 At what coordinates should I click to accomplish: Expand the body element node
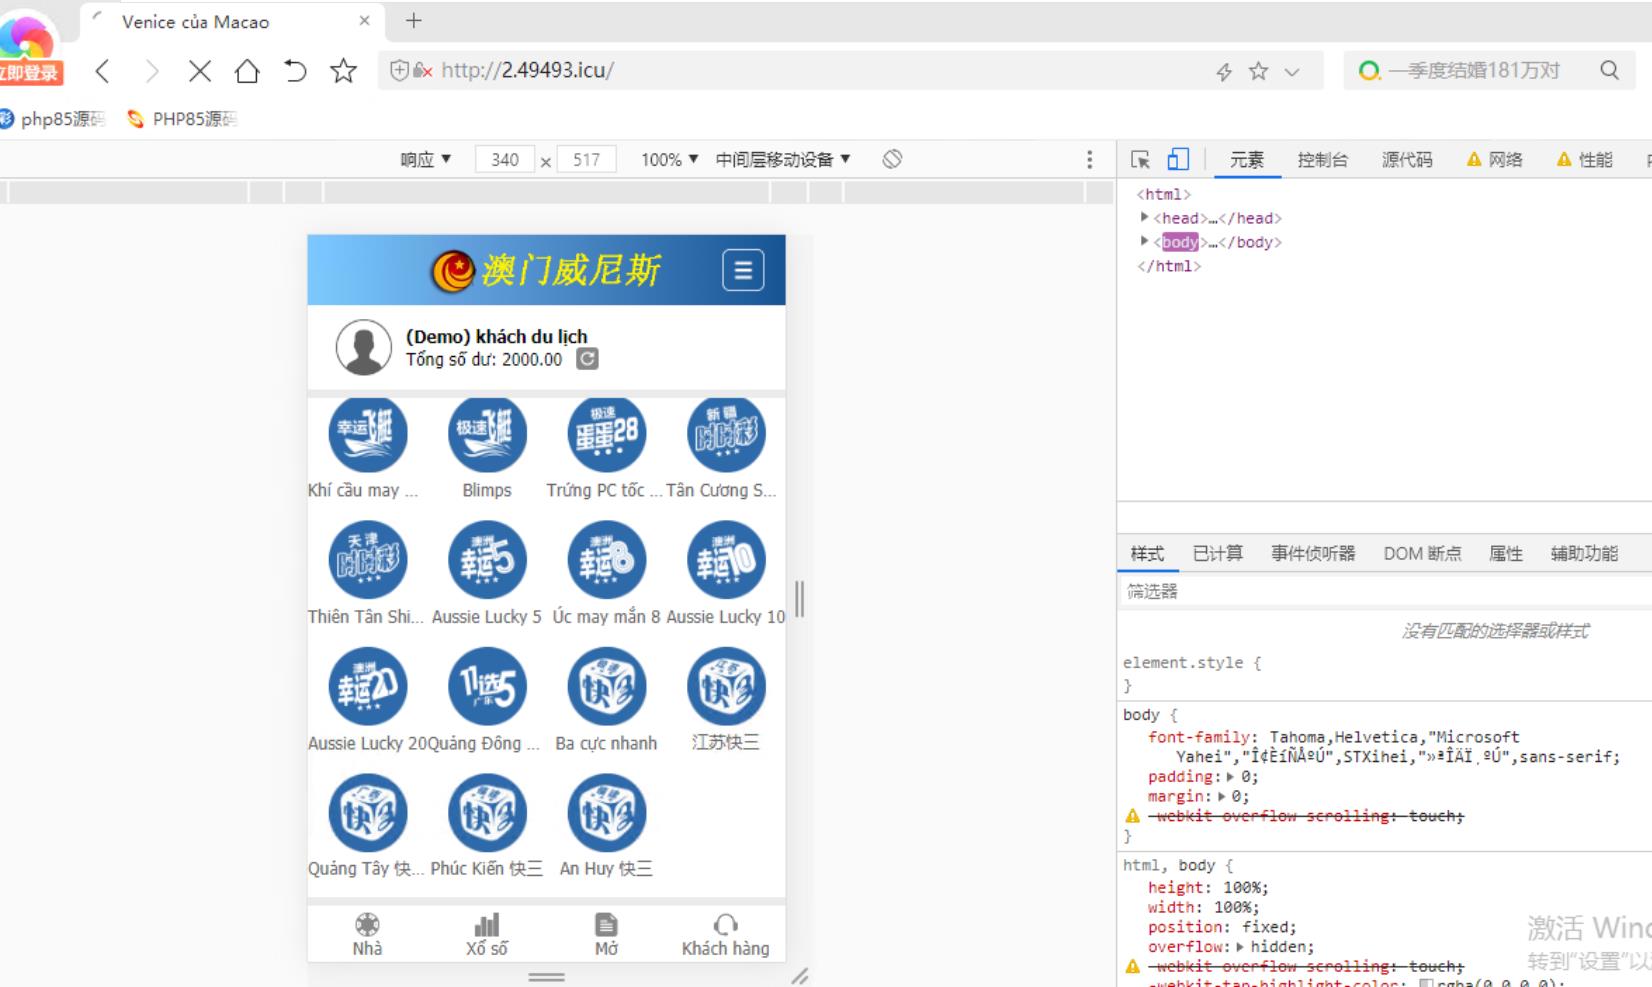click(1144, 242)
